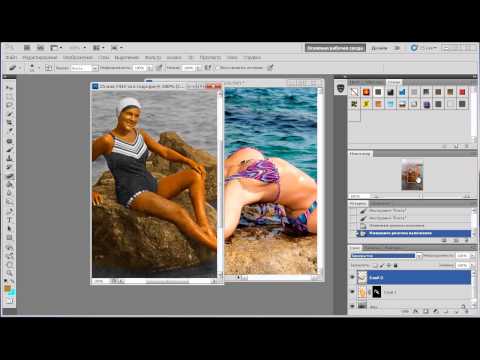480x360 pixels.
Task: Click the Navigator preview thumbnail
Action: click(x=412, y=175)
